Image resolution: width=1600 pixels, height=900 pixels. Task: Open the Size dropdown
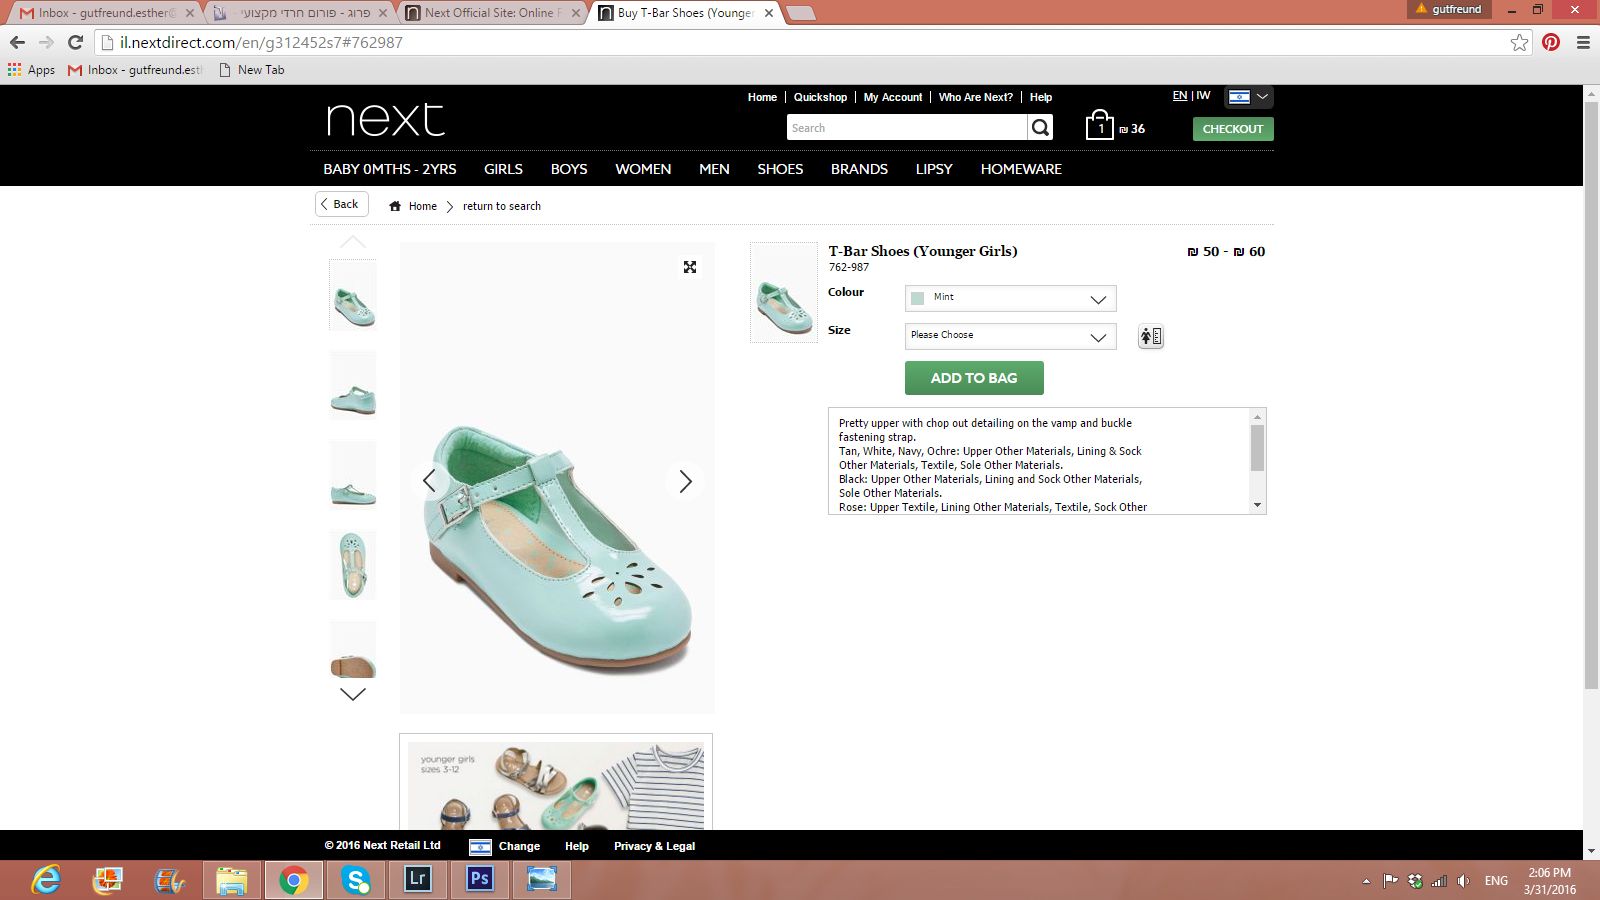click(x=1010, y=336)
